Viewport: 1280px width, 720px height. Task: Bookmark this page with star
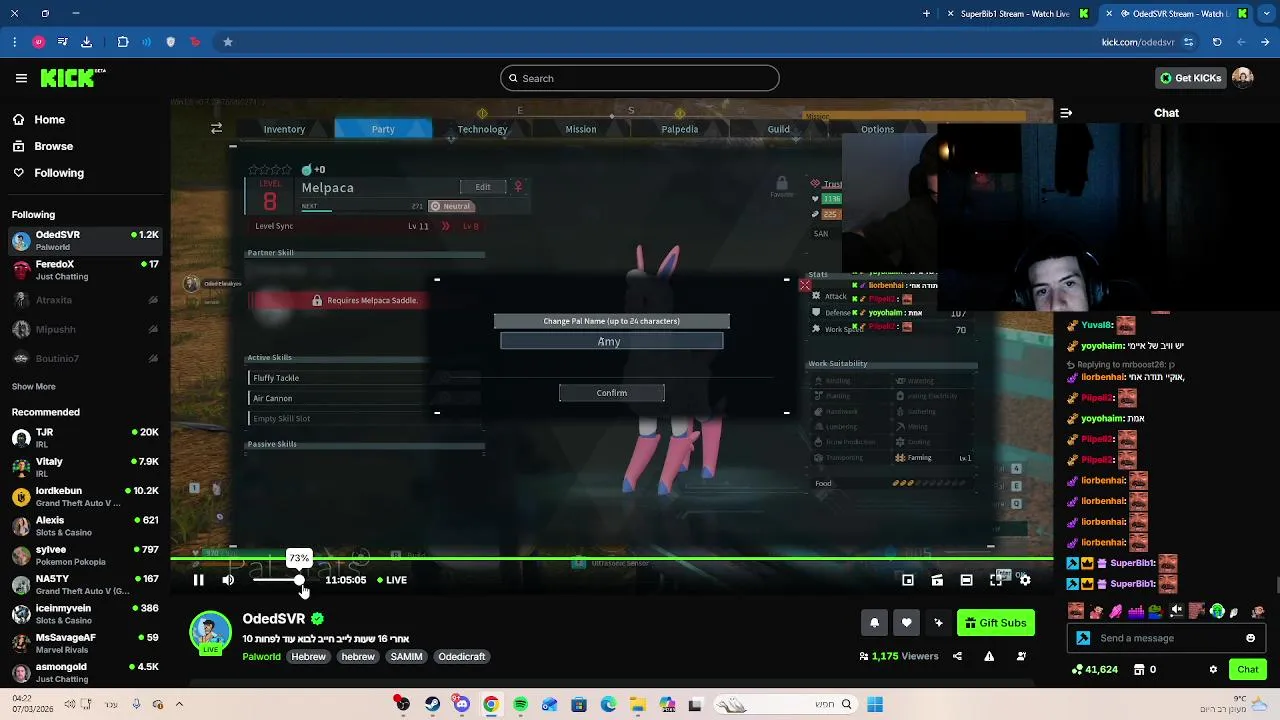point(228,42)
